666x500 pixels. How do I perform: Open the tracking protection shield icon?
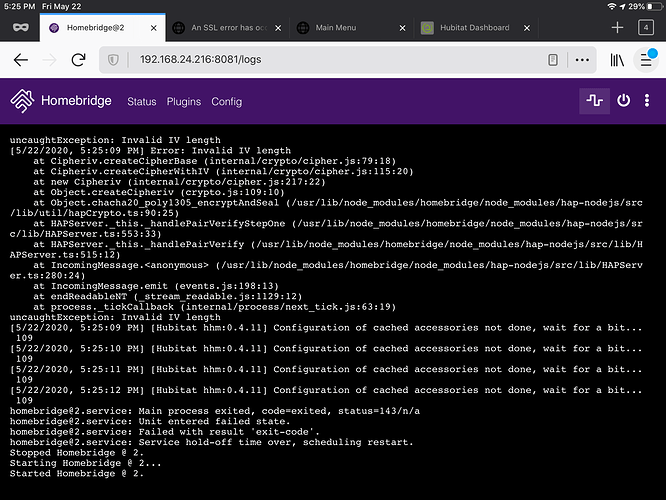113,60
